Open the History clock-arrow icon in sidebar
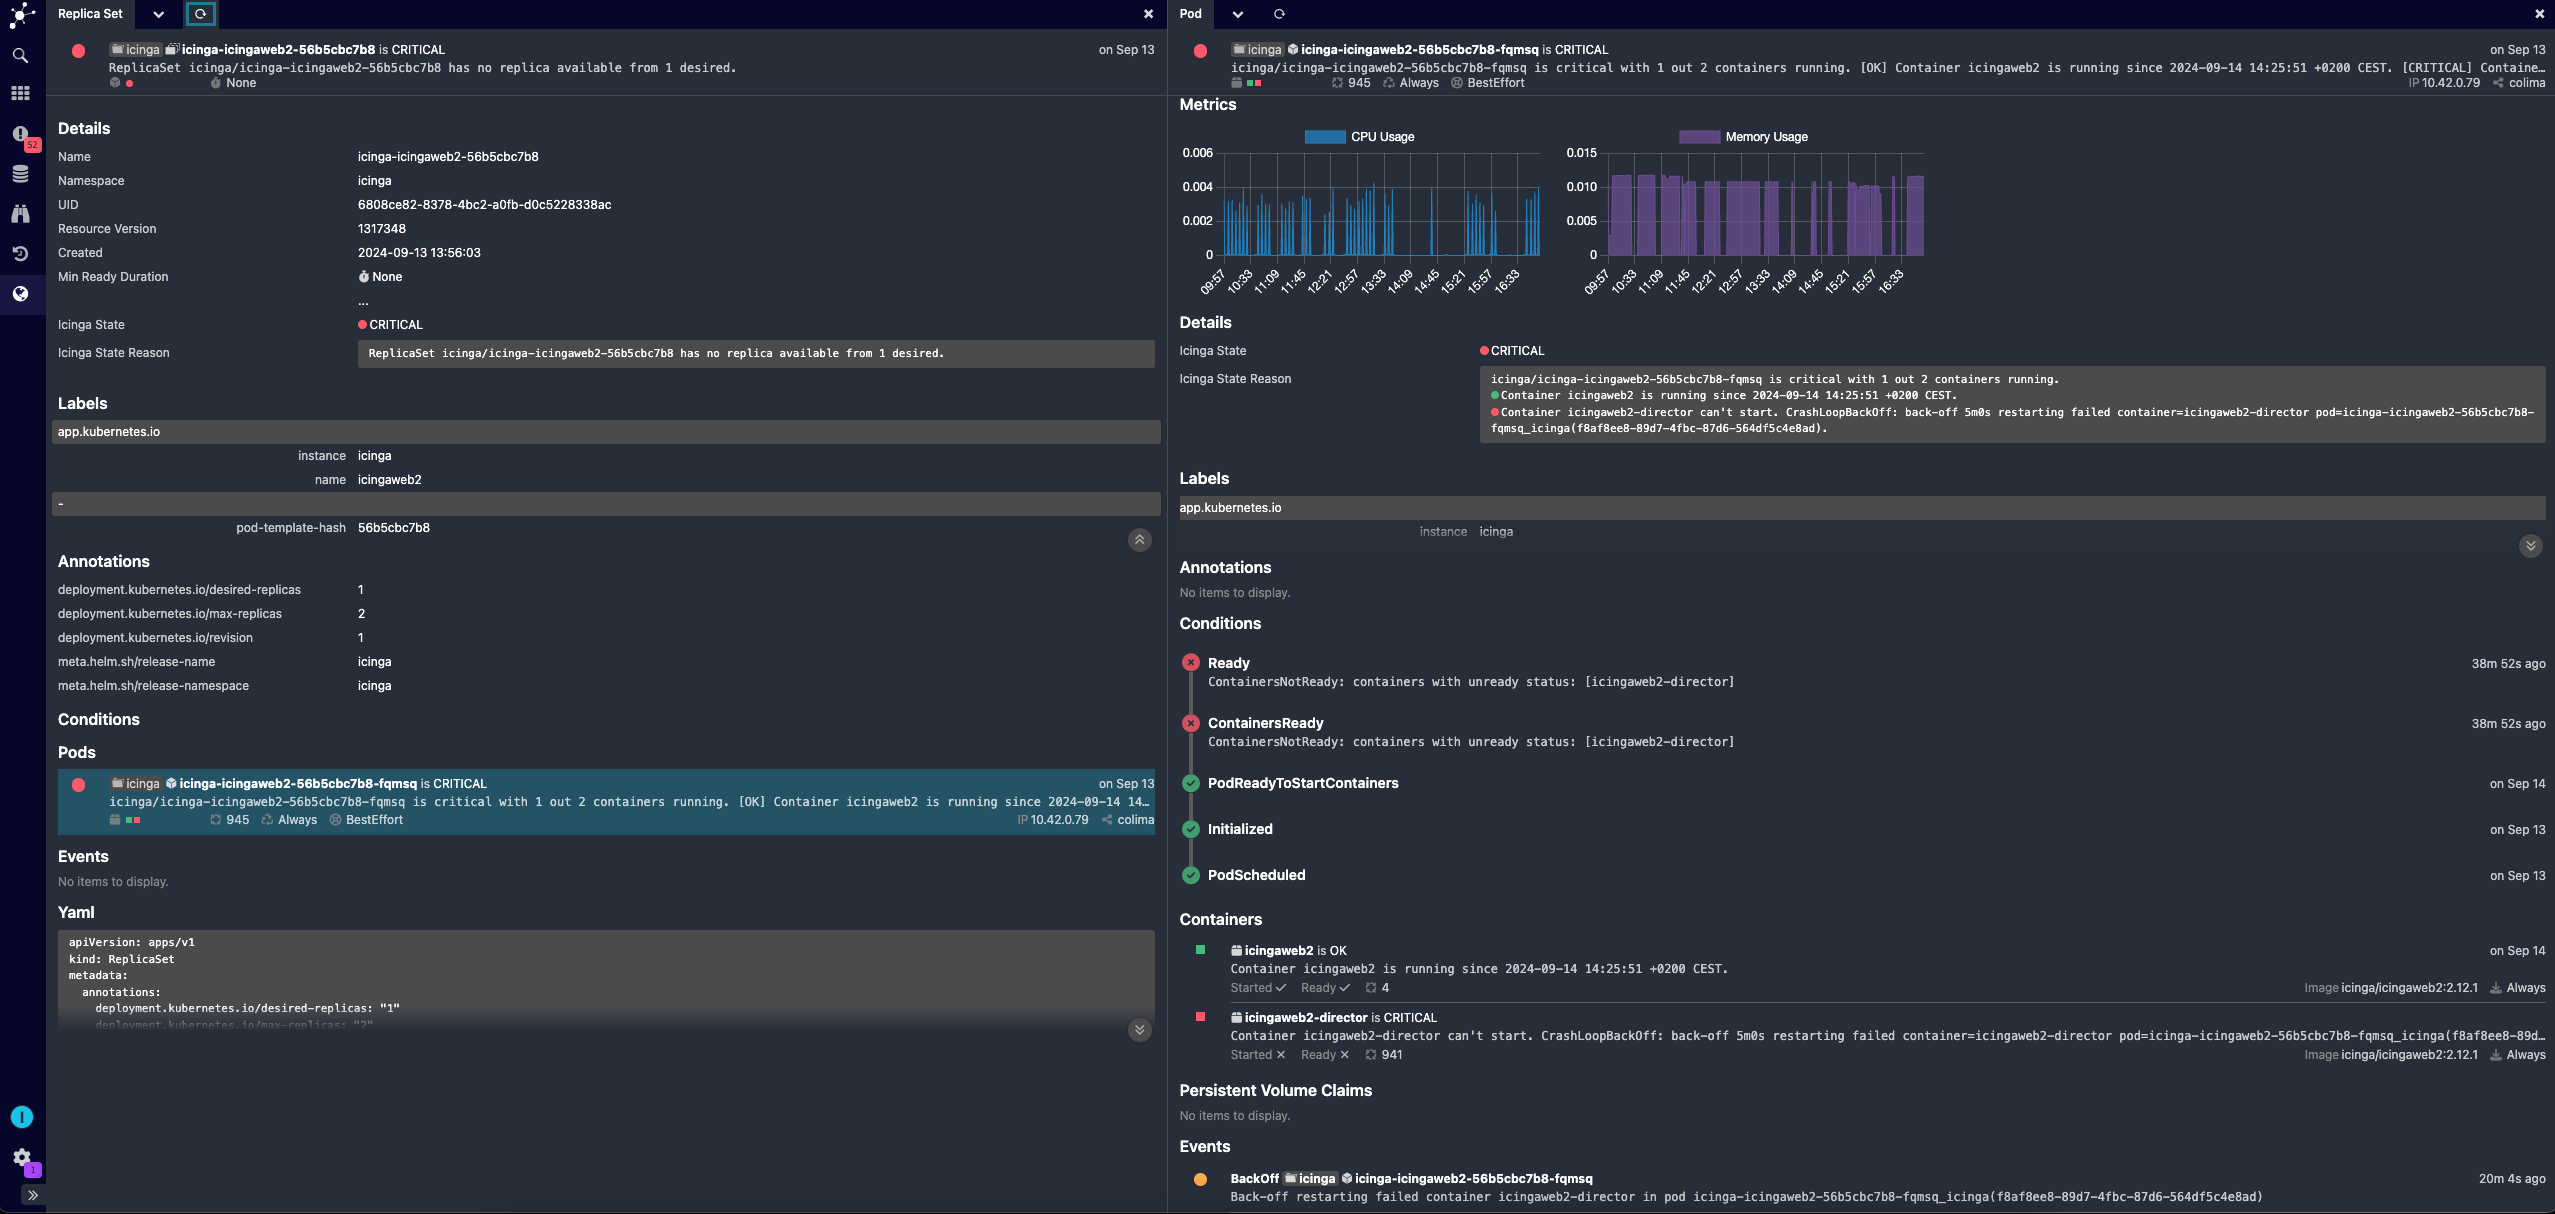The width and height of the screenshot is (2555, 1214). tap(20, 254)
